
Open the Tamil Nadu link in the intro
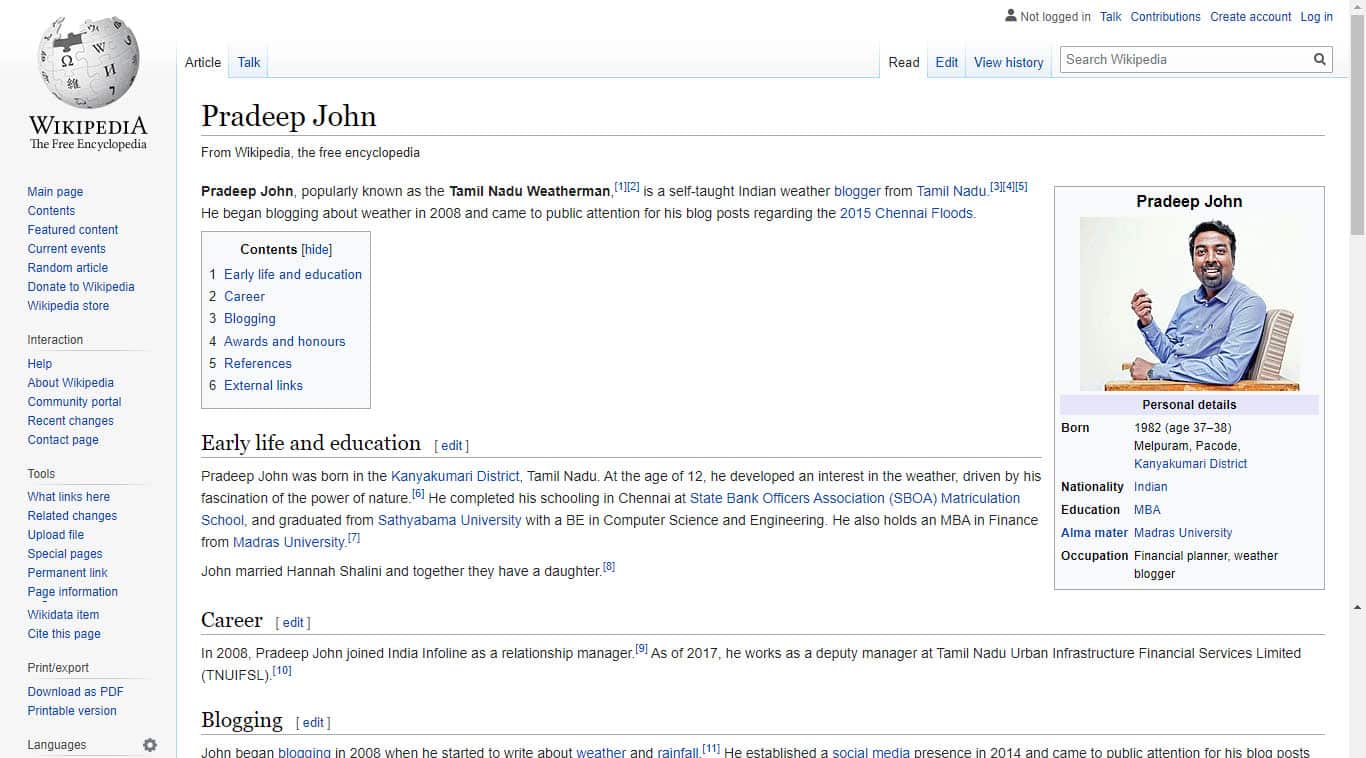point(952,191)
